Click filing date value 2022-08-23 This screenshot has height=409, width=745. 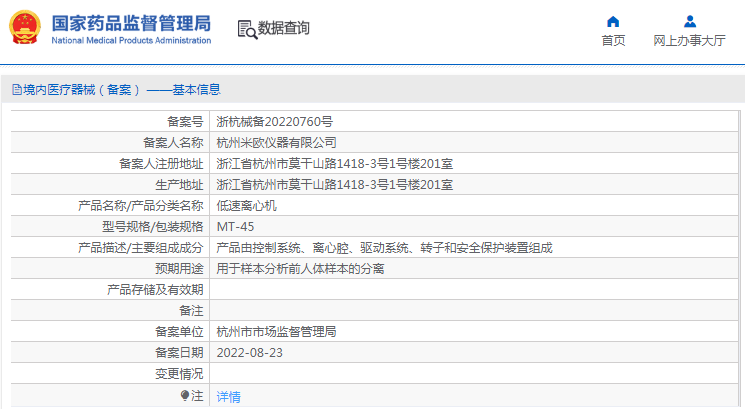point(250,352)
